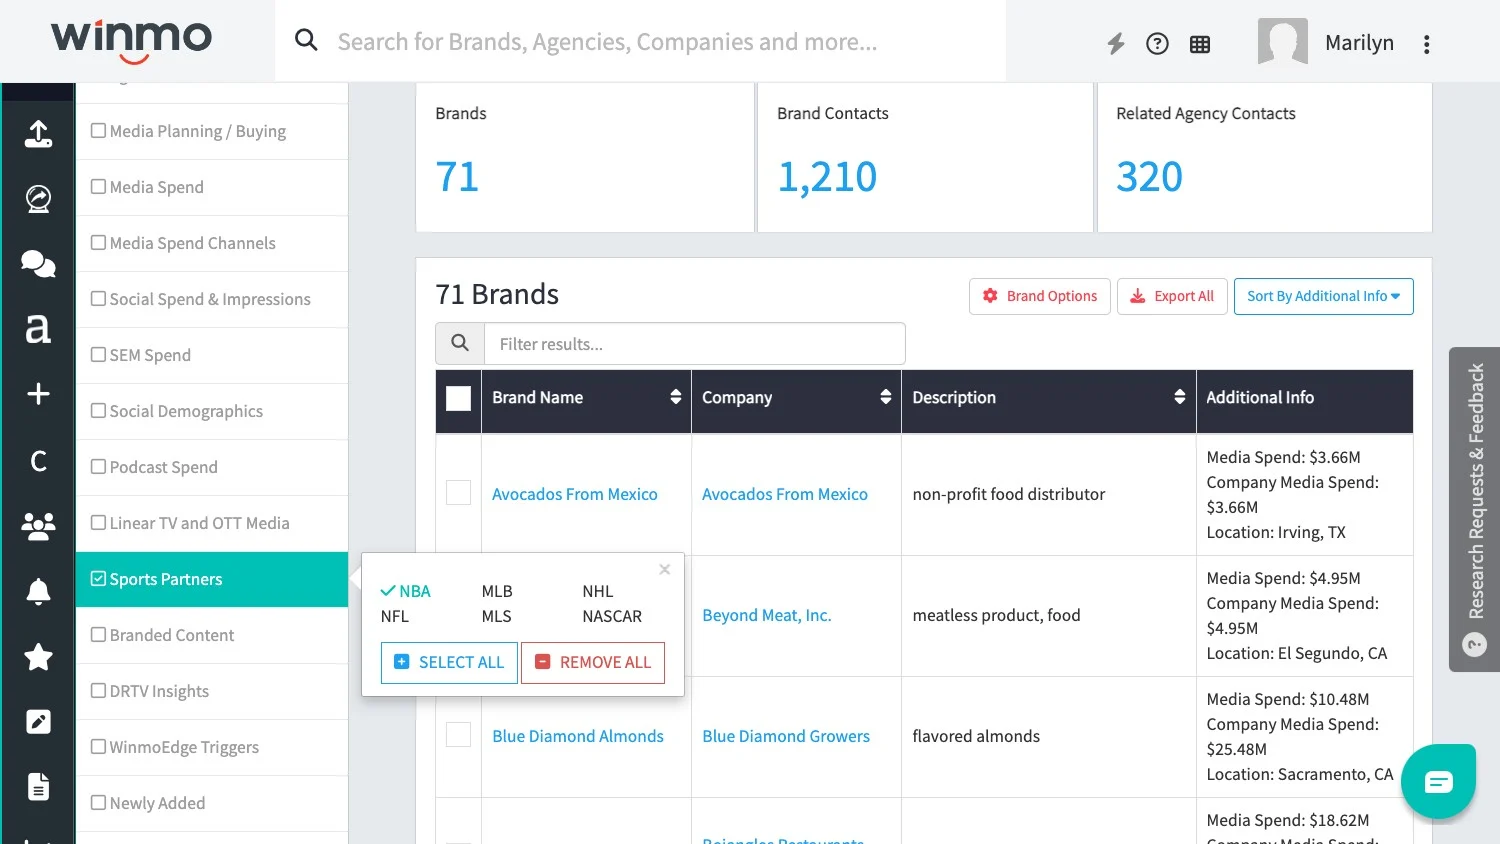Focus the main search field
1500x844 pixels.
[640, 41]
